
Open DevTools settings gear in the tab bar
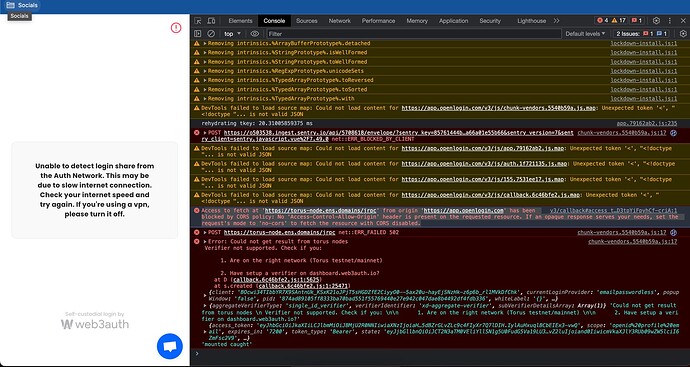[656, 21]
